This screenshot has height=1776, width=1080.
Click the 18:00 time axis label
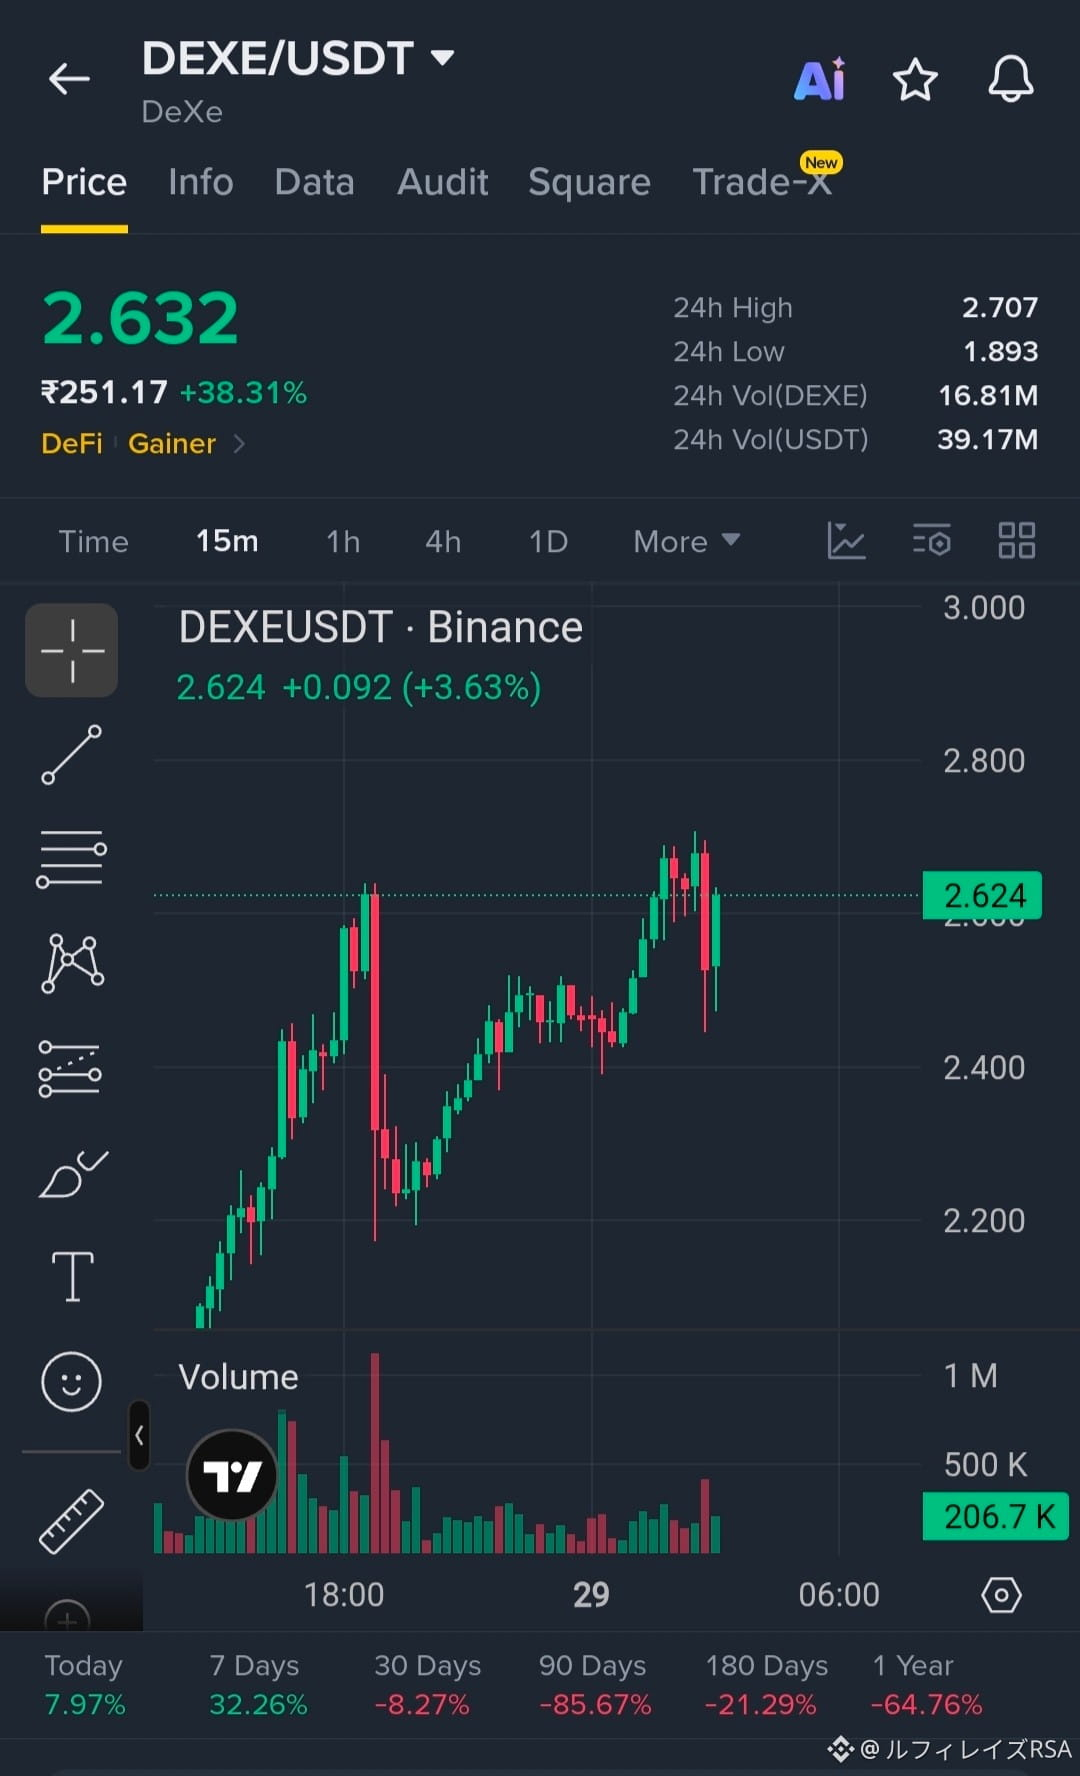coord(344,1594)
